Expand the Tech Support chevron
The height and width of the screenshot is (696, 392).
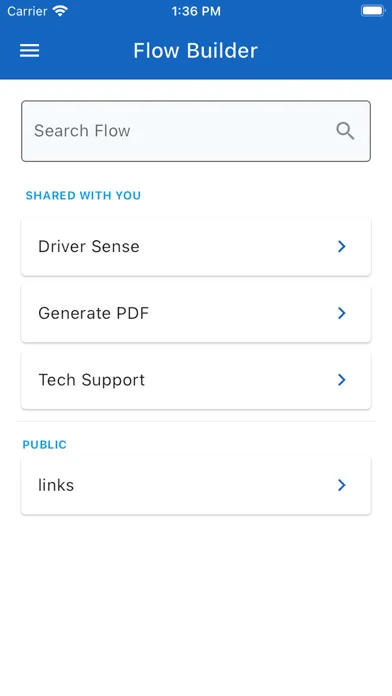[x=341, y=380]
